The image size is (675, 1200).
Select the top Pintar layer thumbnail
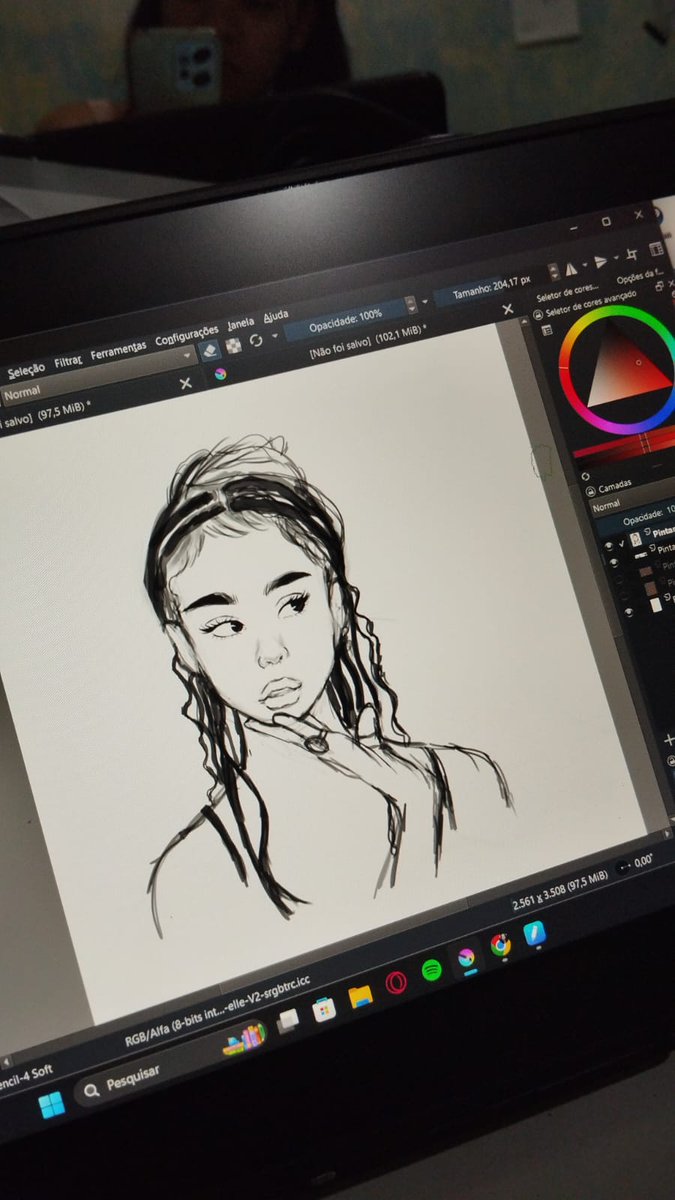click(635, 539)
